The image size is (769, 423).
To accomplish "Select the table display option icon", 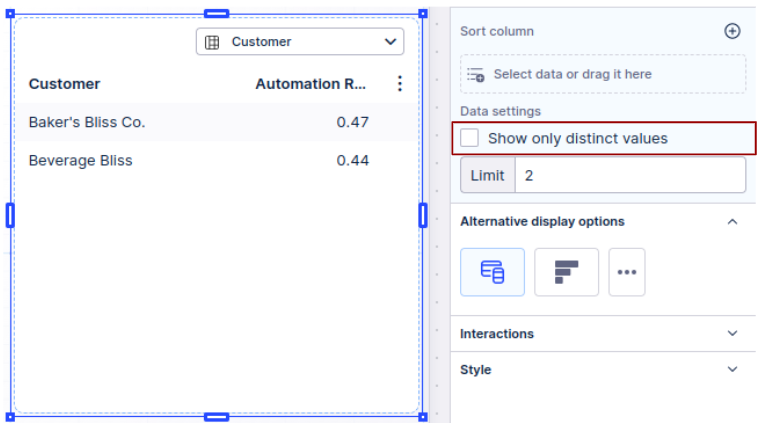I will (492, 272).
